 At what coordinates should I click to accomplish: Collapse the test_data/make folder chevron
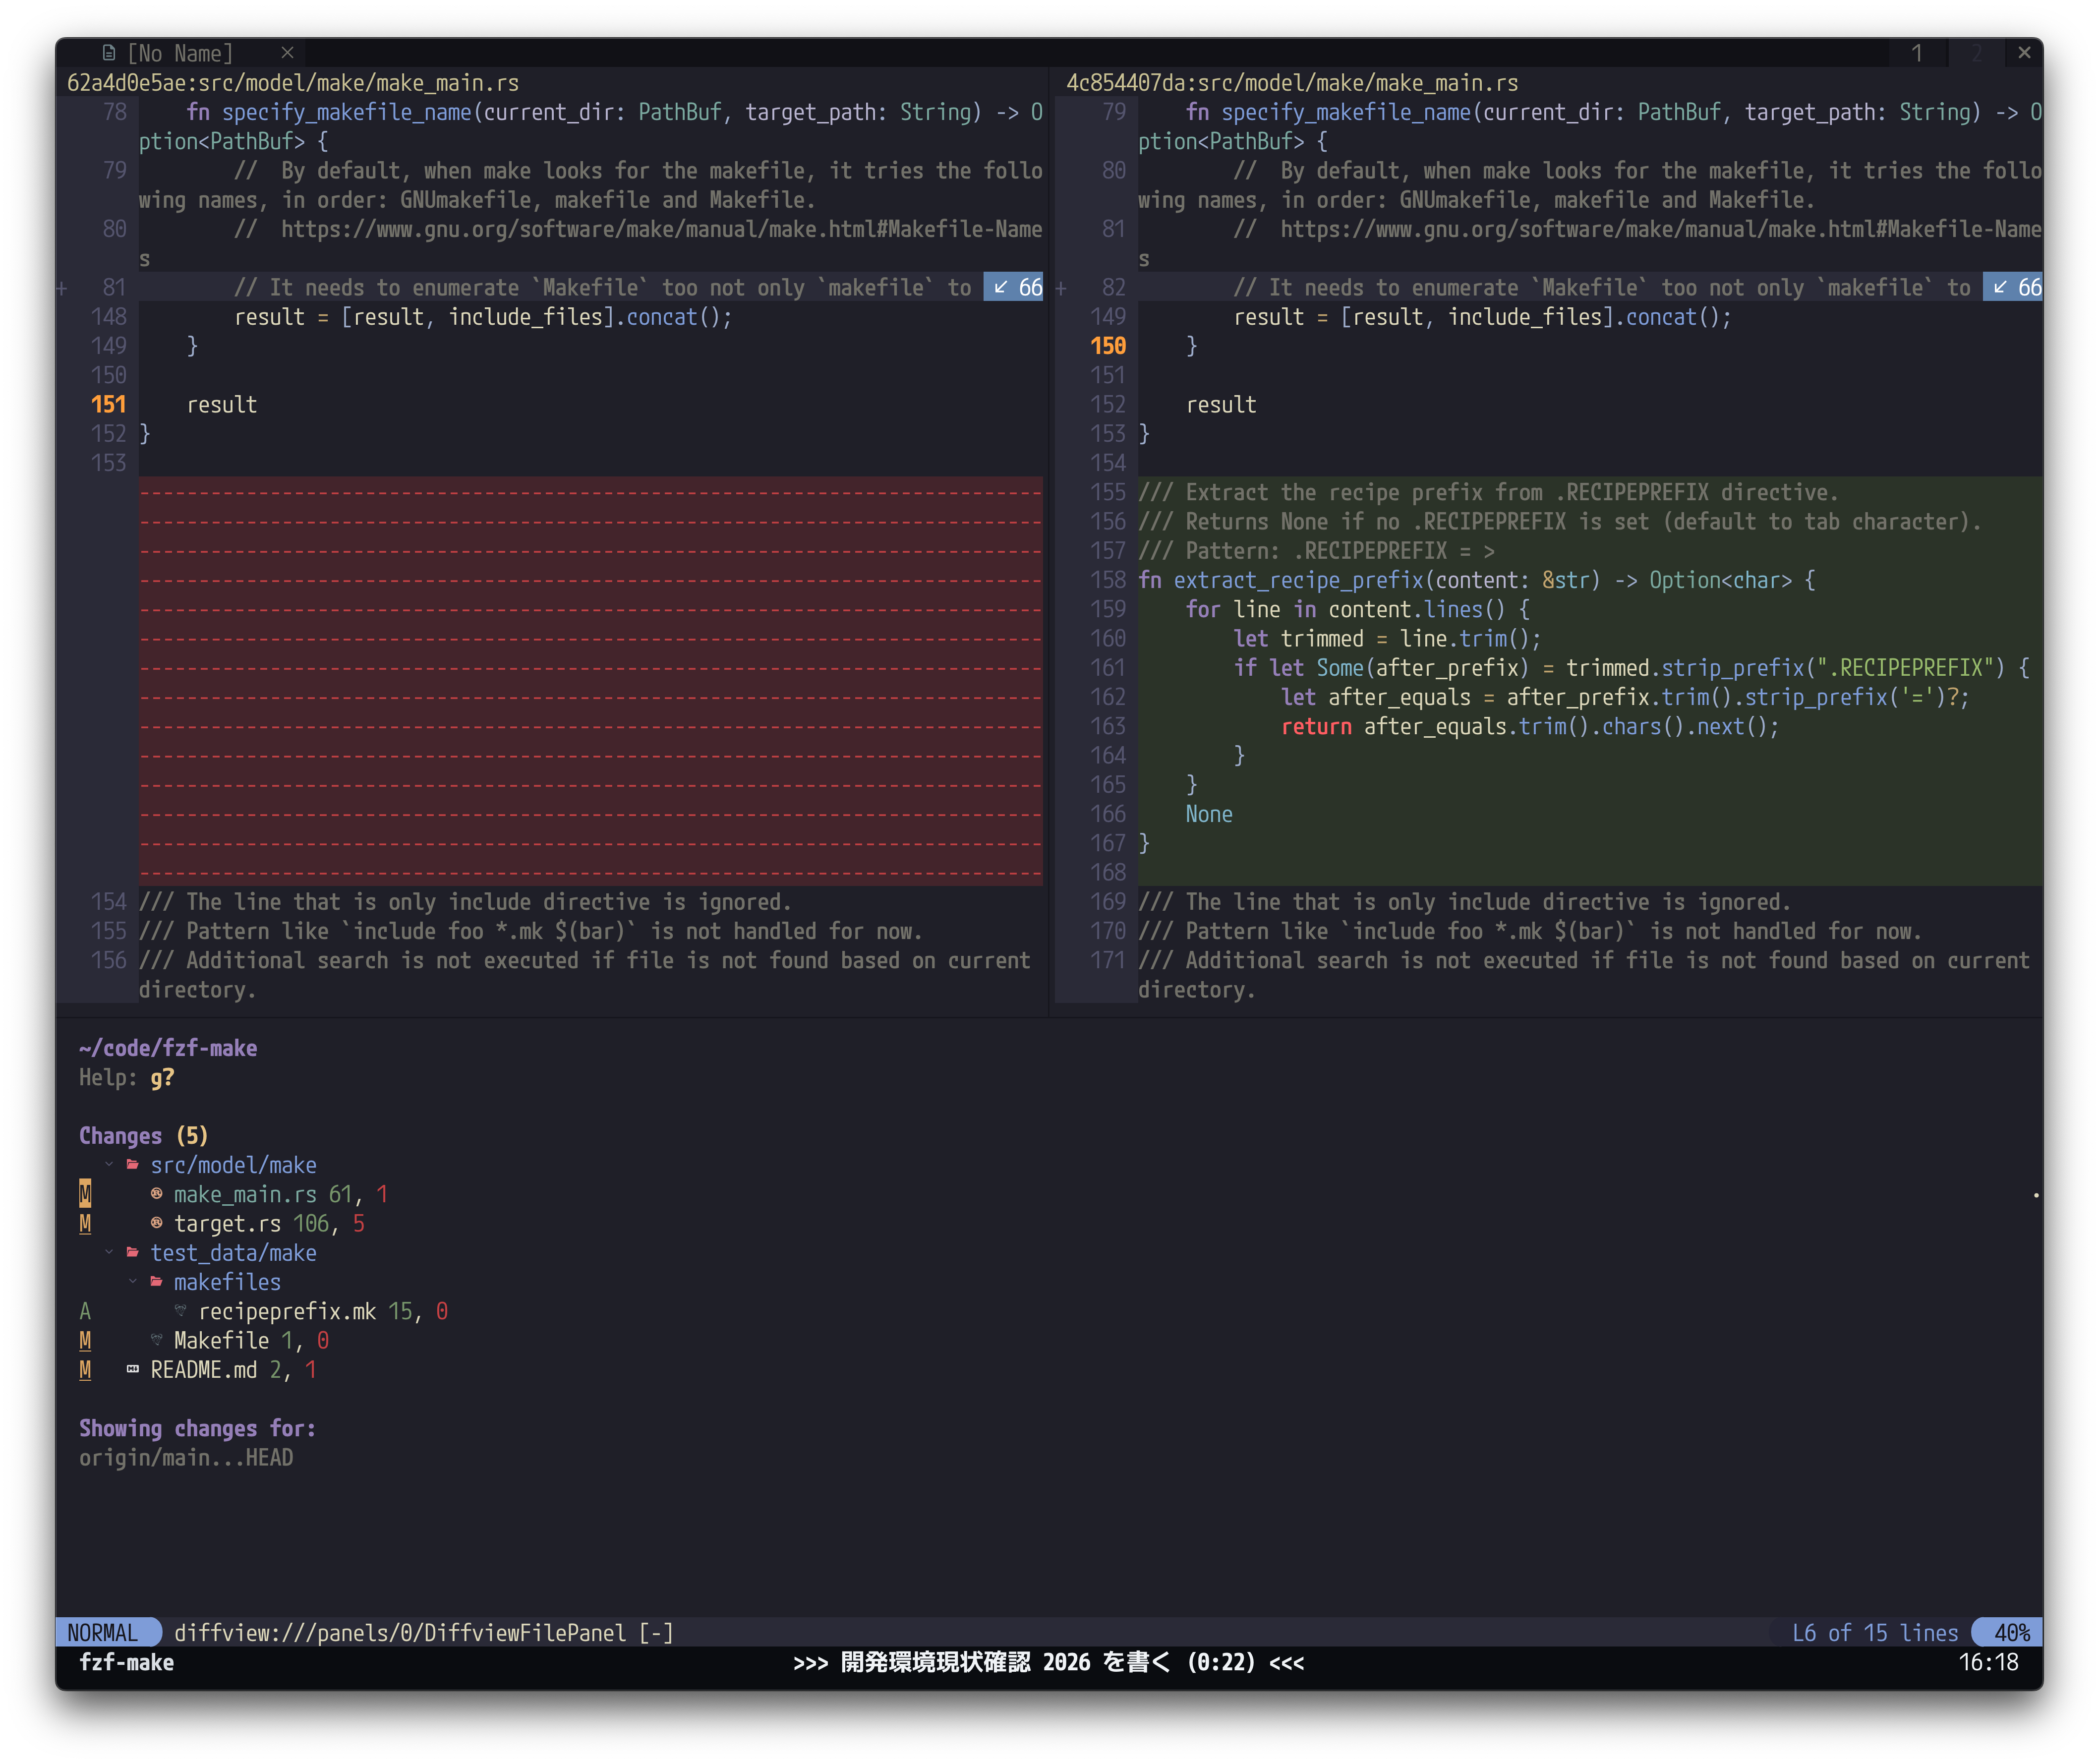click(109, 1253)
